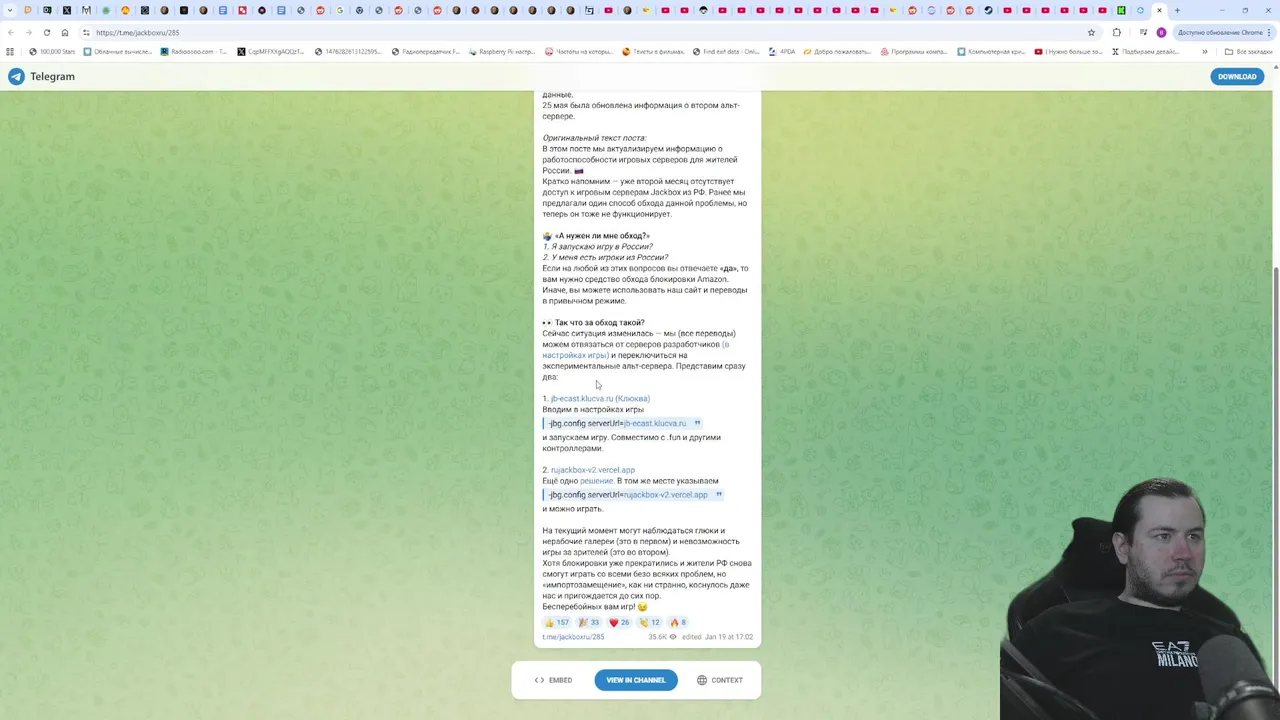Click the thumbs-up reaction with 157
The height and width of the screenshot is (720, 1280).
click(x=557, y=622)
